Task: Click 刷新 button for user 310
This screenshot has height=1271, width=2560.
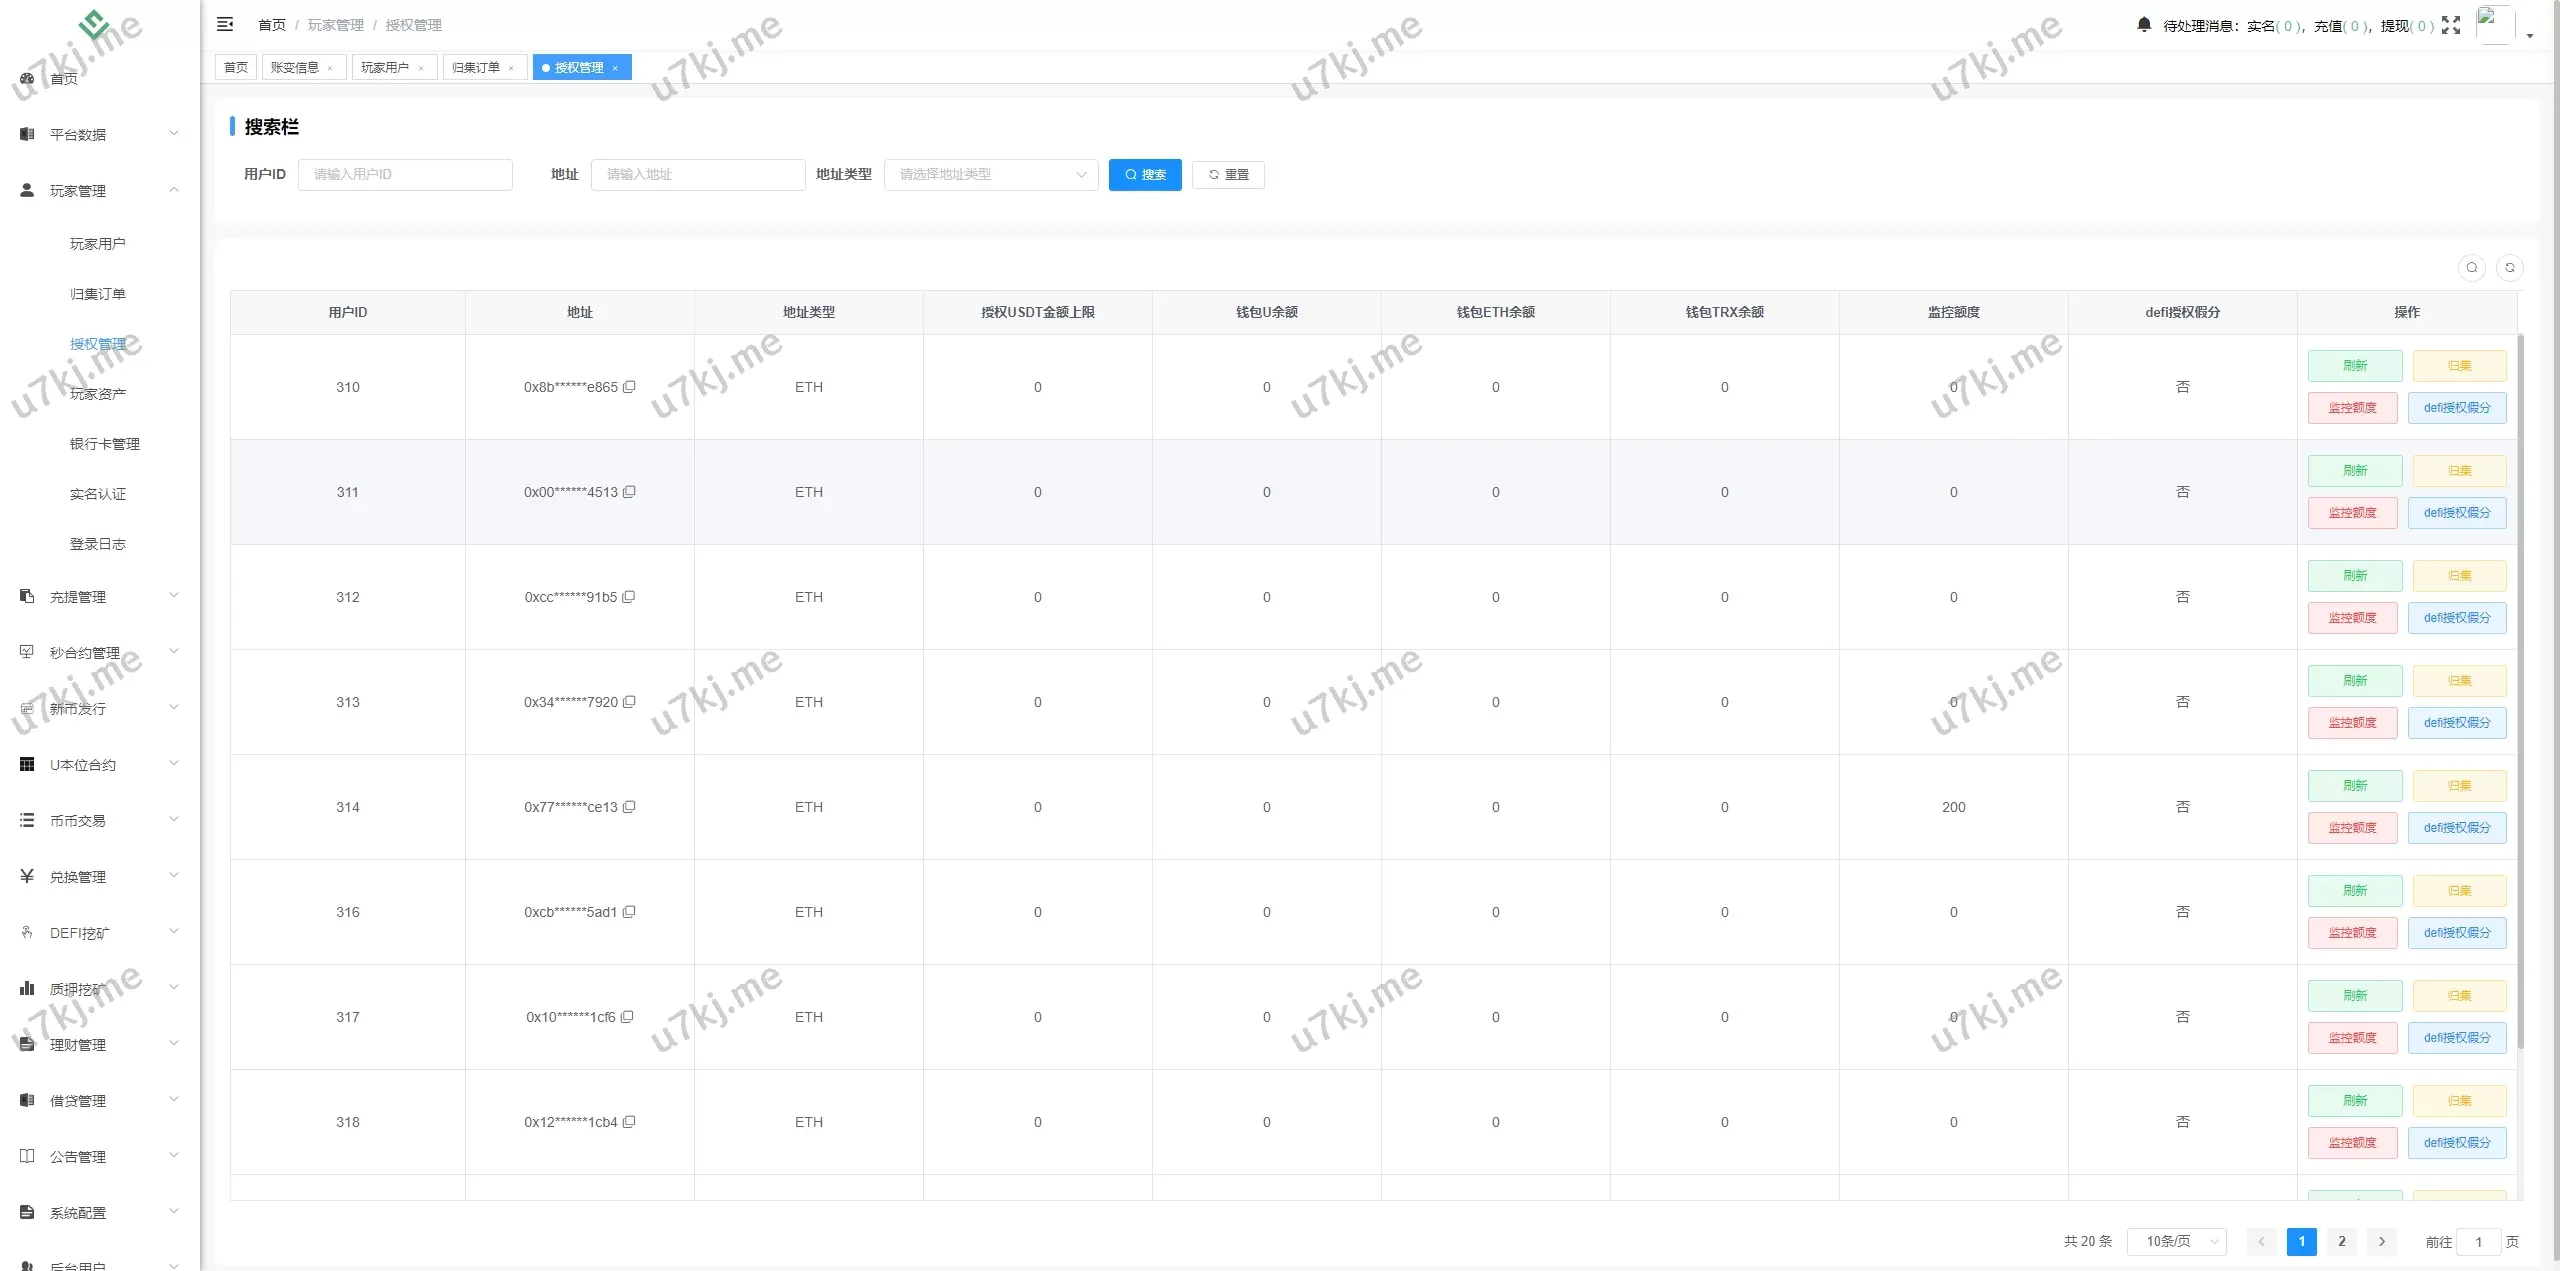Action: (x=2354, y=366)
